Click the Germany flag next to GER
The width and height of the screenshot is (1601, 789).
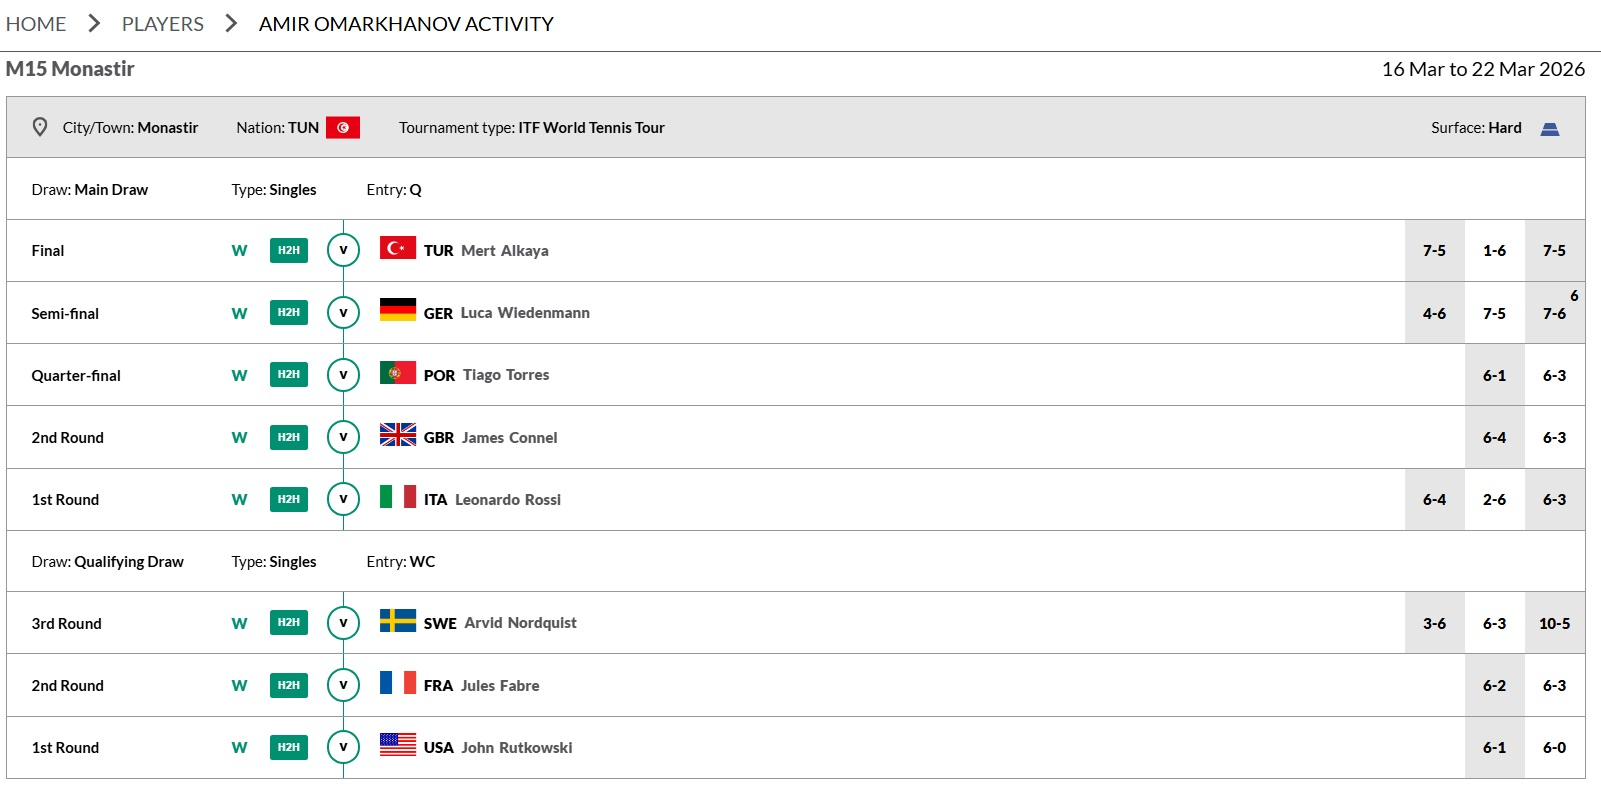click(397, 310)
